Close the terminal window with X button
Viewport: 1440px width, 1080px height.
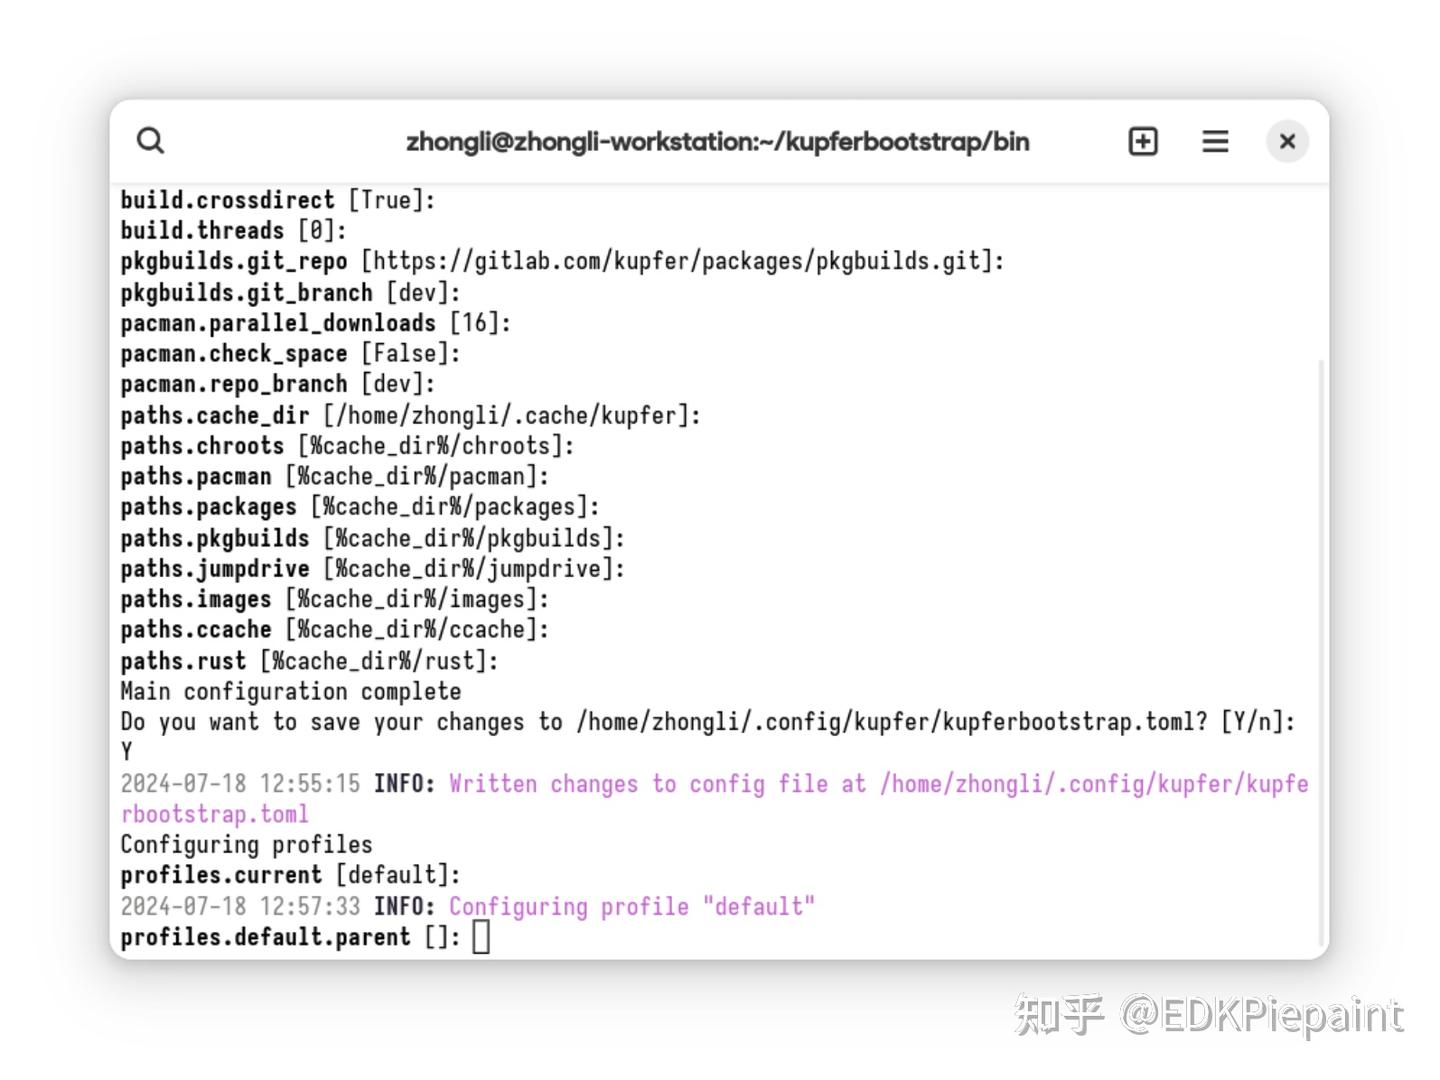click(x=1288, y=141)
